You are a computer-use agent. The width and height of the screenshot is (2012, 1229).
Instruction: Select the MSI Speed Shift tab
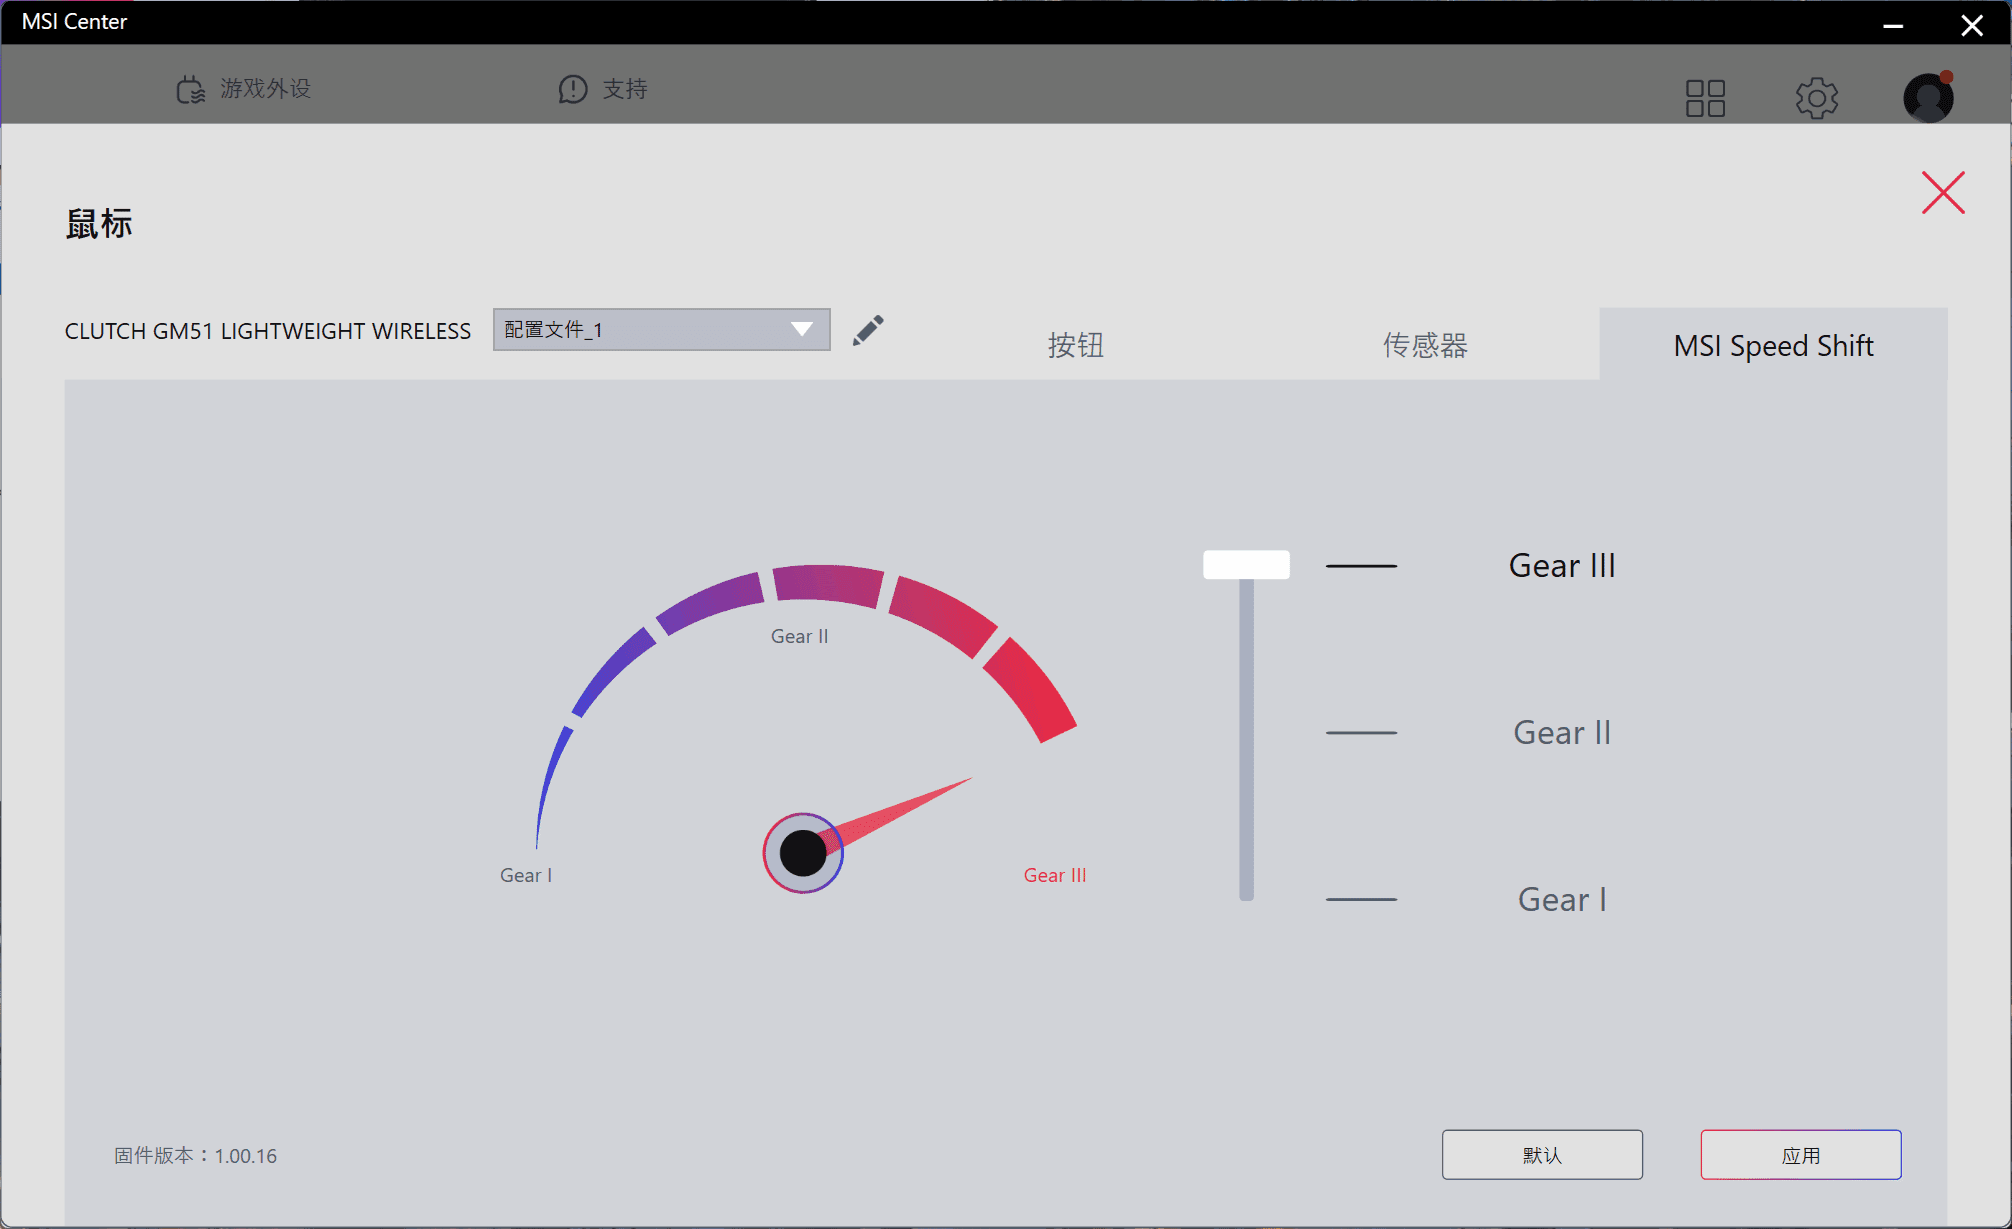point(1773,344)
